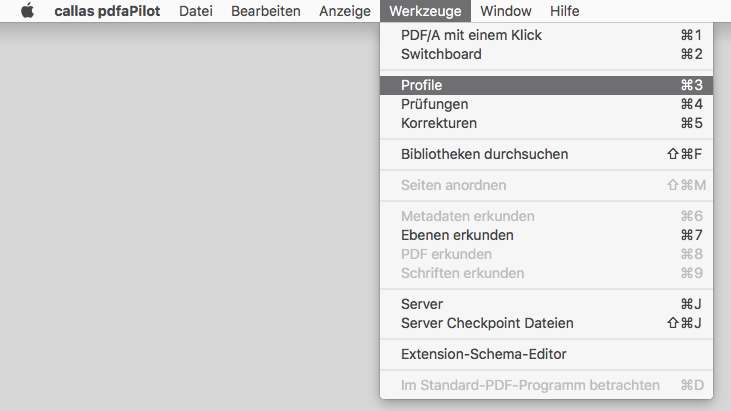Open the Extension-Schema-Editor
731x411 pixels.
[546, 354]
